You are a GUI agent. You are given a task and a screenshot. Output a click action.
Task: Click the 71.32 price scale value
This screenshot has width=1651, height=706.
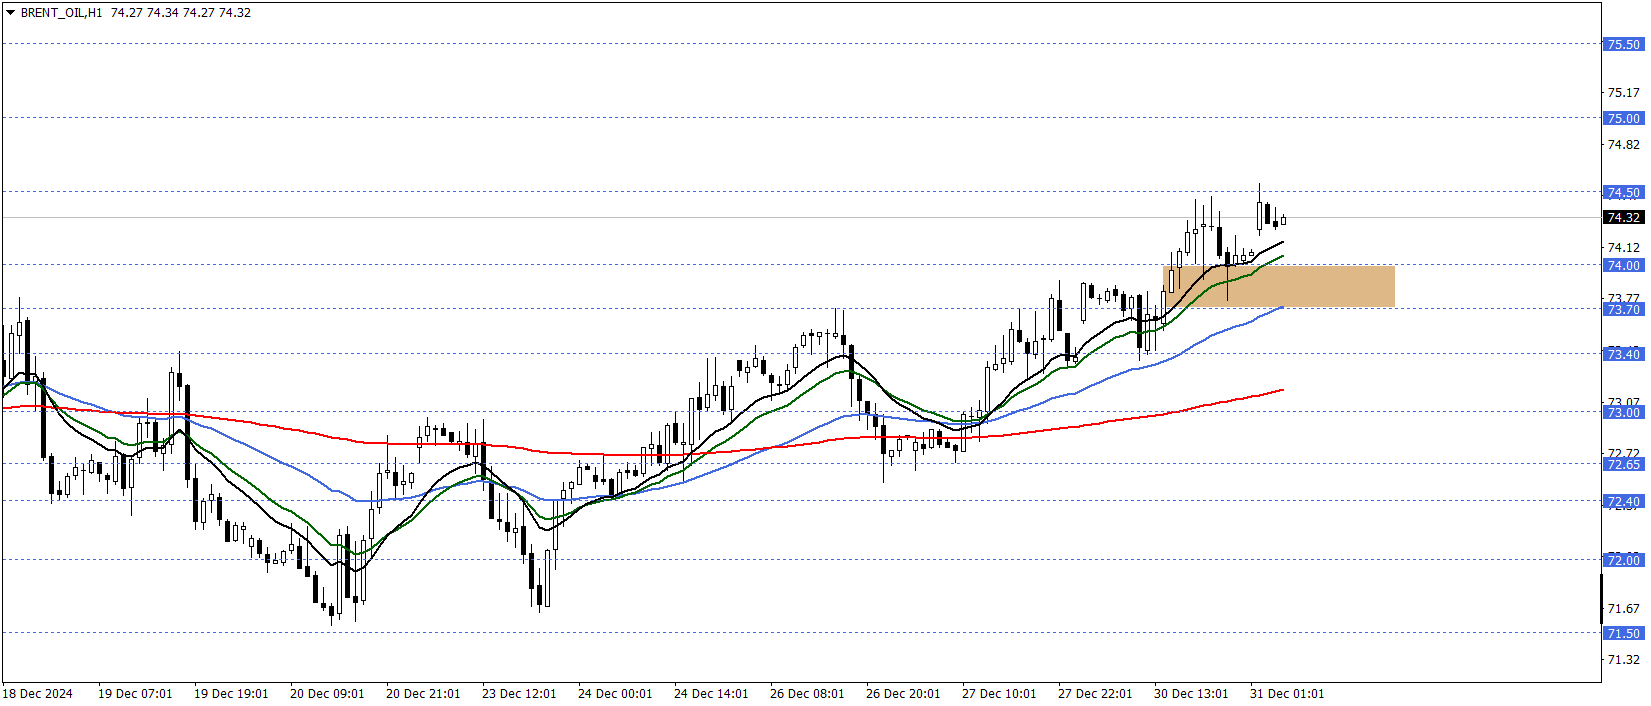click(1623, 659)
